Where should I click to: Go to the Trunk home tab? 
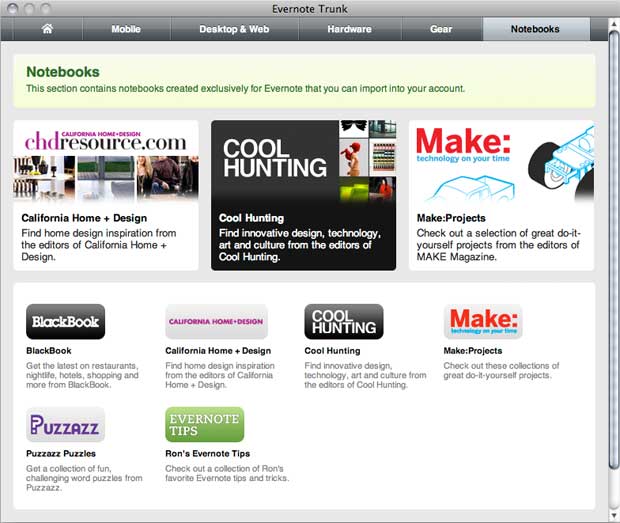click(x=46, y=29)
